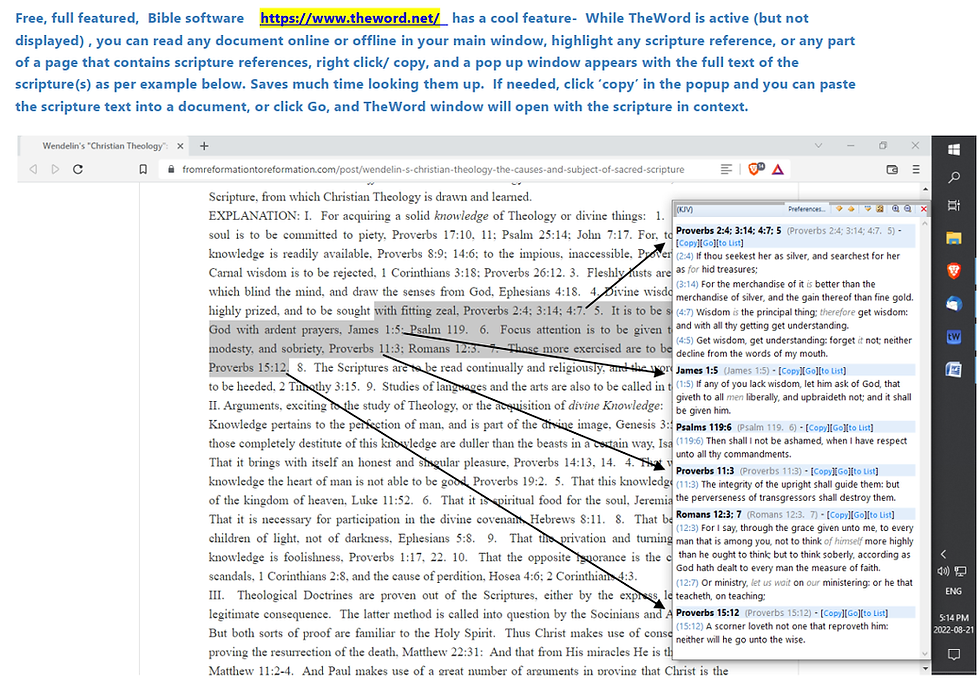This screenshot has width=980, height=683.
Task: Open the volume control in tray
Action: click(943, 571)
